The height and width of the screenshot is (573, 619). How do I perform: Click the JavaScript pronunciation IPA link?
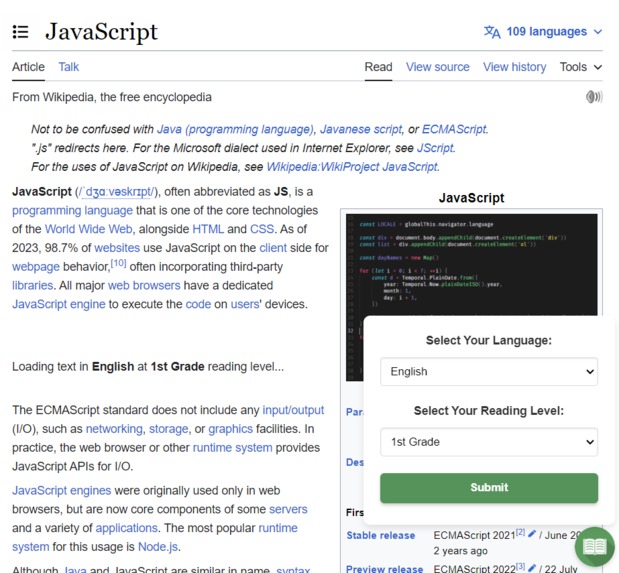tap(118, 192)
